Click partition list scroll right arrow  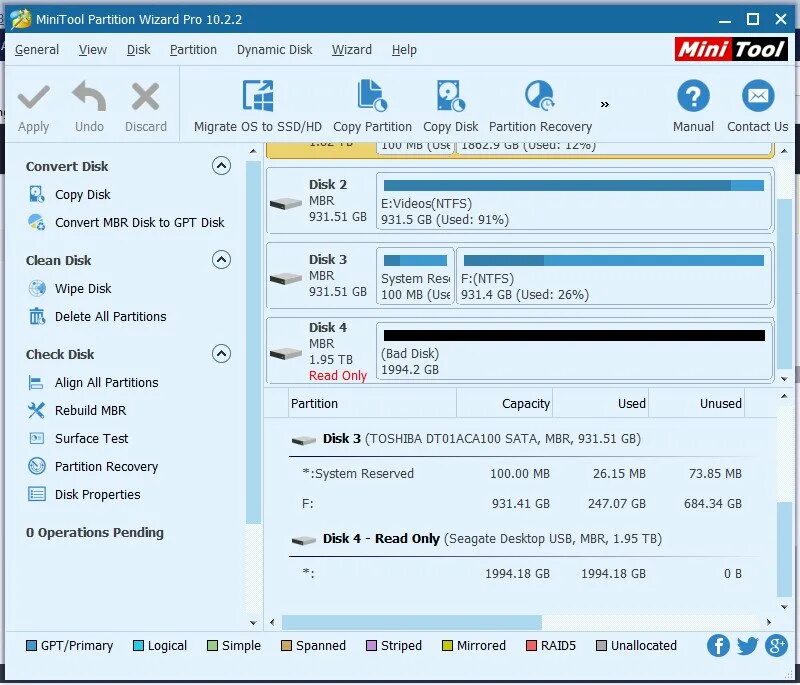point(769,622)
